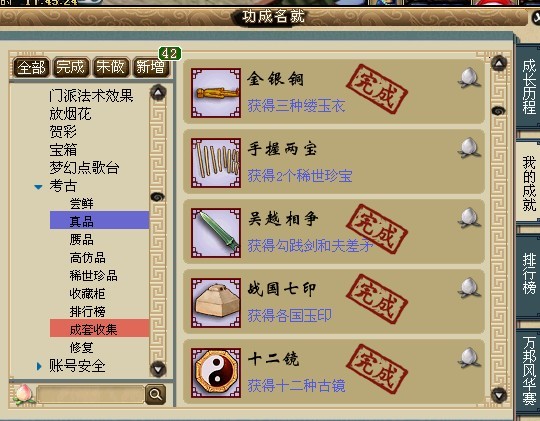Switch to the 排行榜 side tab
Image resolution: width=540 pixels, height=421 pixels.
(529, 274)
